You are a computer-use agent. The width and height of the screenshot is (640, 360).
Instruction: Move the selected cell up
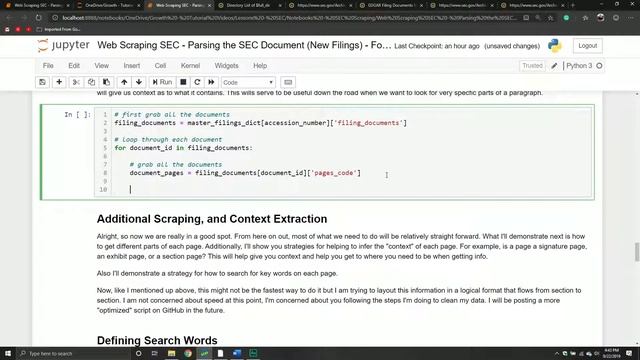point(124,82)
